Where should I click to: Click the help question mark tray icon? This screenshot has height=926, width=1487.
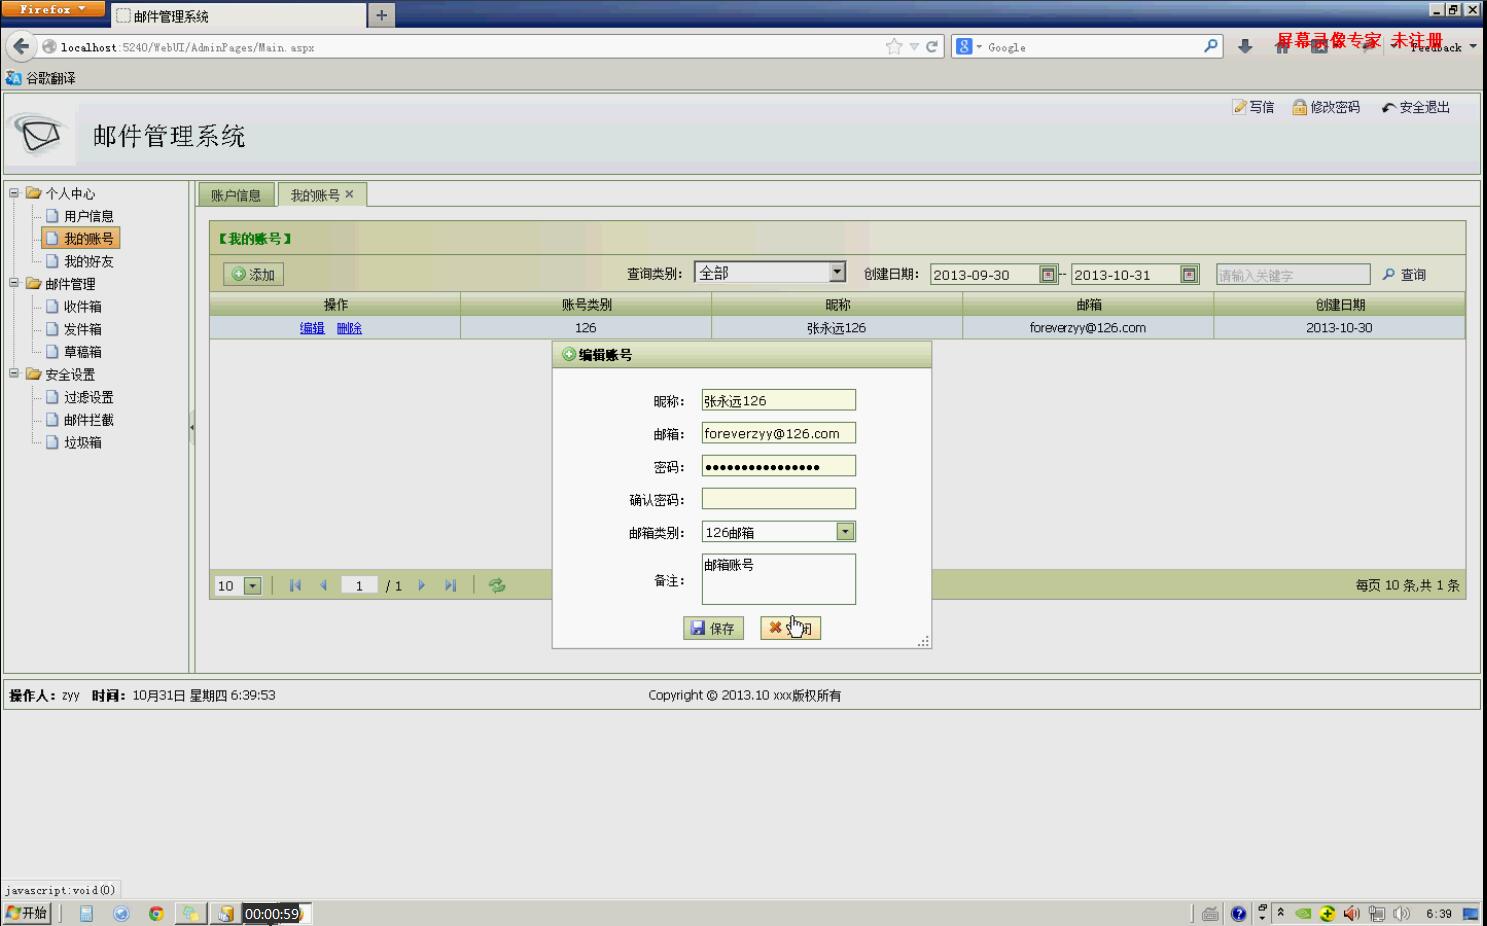1239,913
